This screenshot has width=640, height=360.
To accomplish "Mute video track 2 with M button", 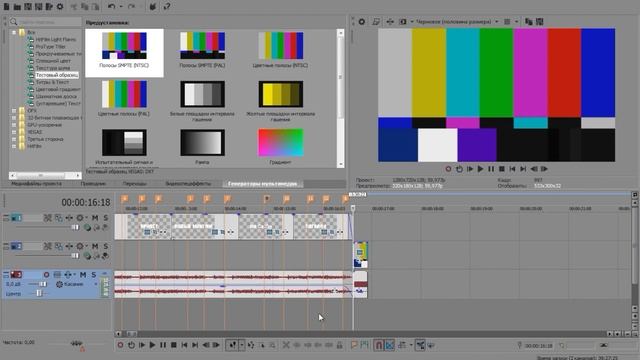I will pyautogui.click(x=95, y=246).
